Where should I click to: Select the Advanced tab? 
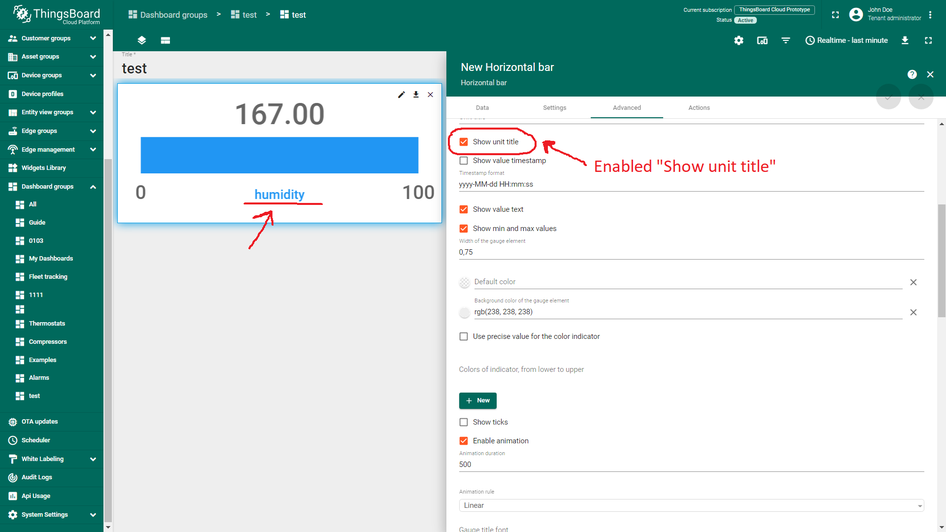point(627,107)
